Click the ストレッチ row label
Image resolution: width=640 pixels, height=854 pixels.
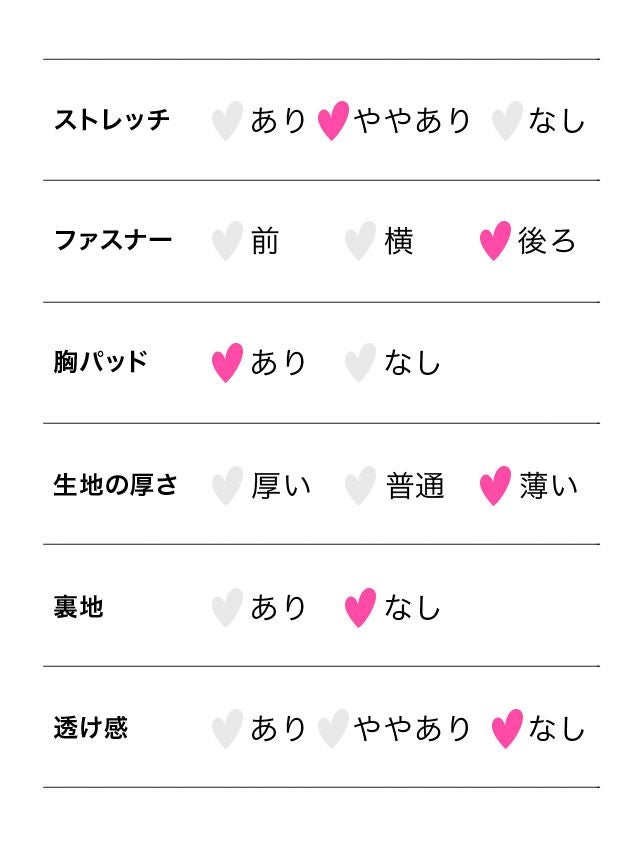pyautogui.click(x=112, y=120)
